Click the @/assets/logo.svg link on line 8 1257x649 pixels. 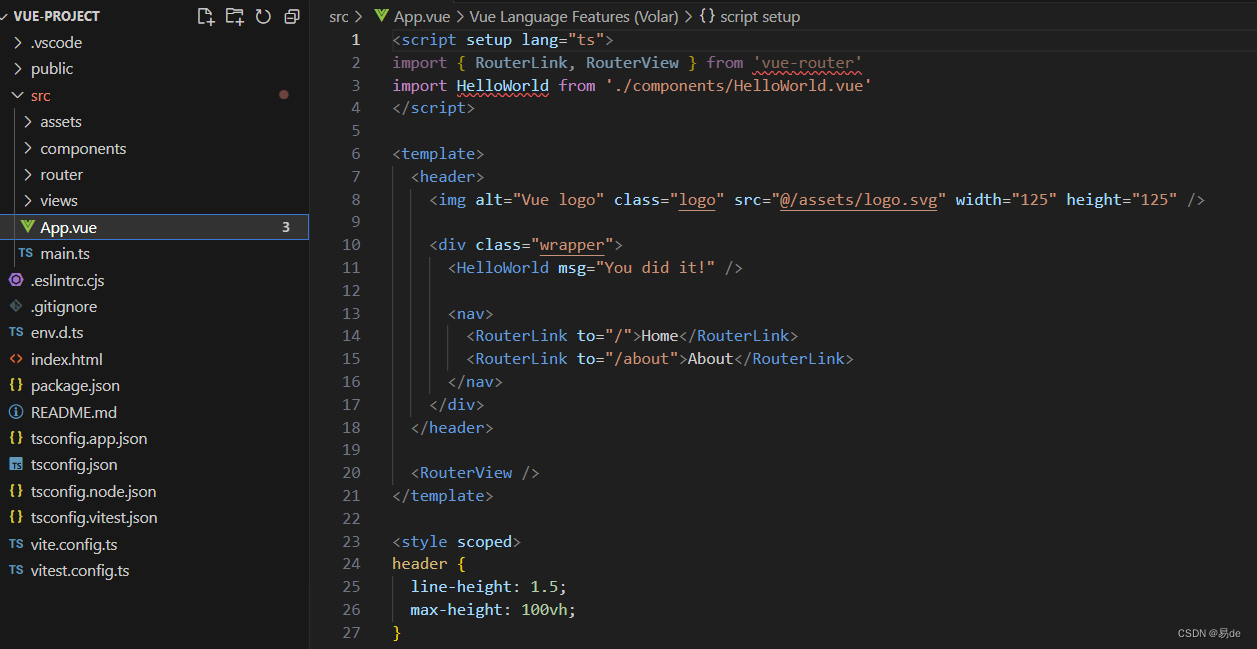coord(859,199)
